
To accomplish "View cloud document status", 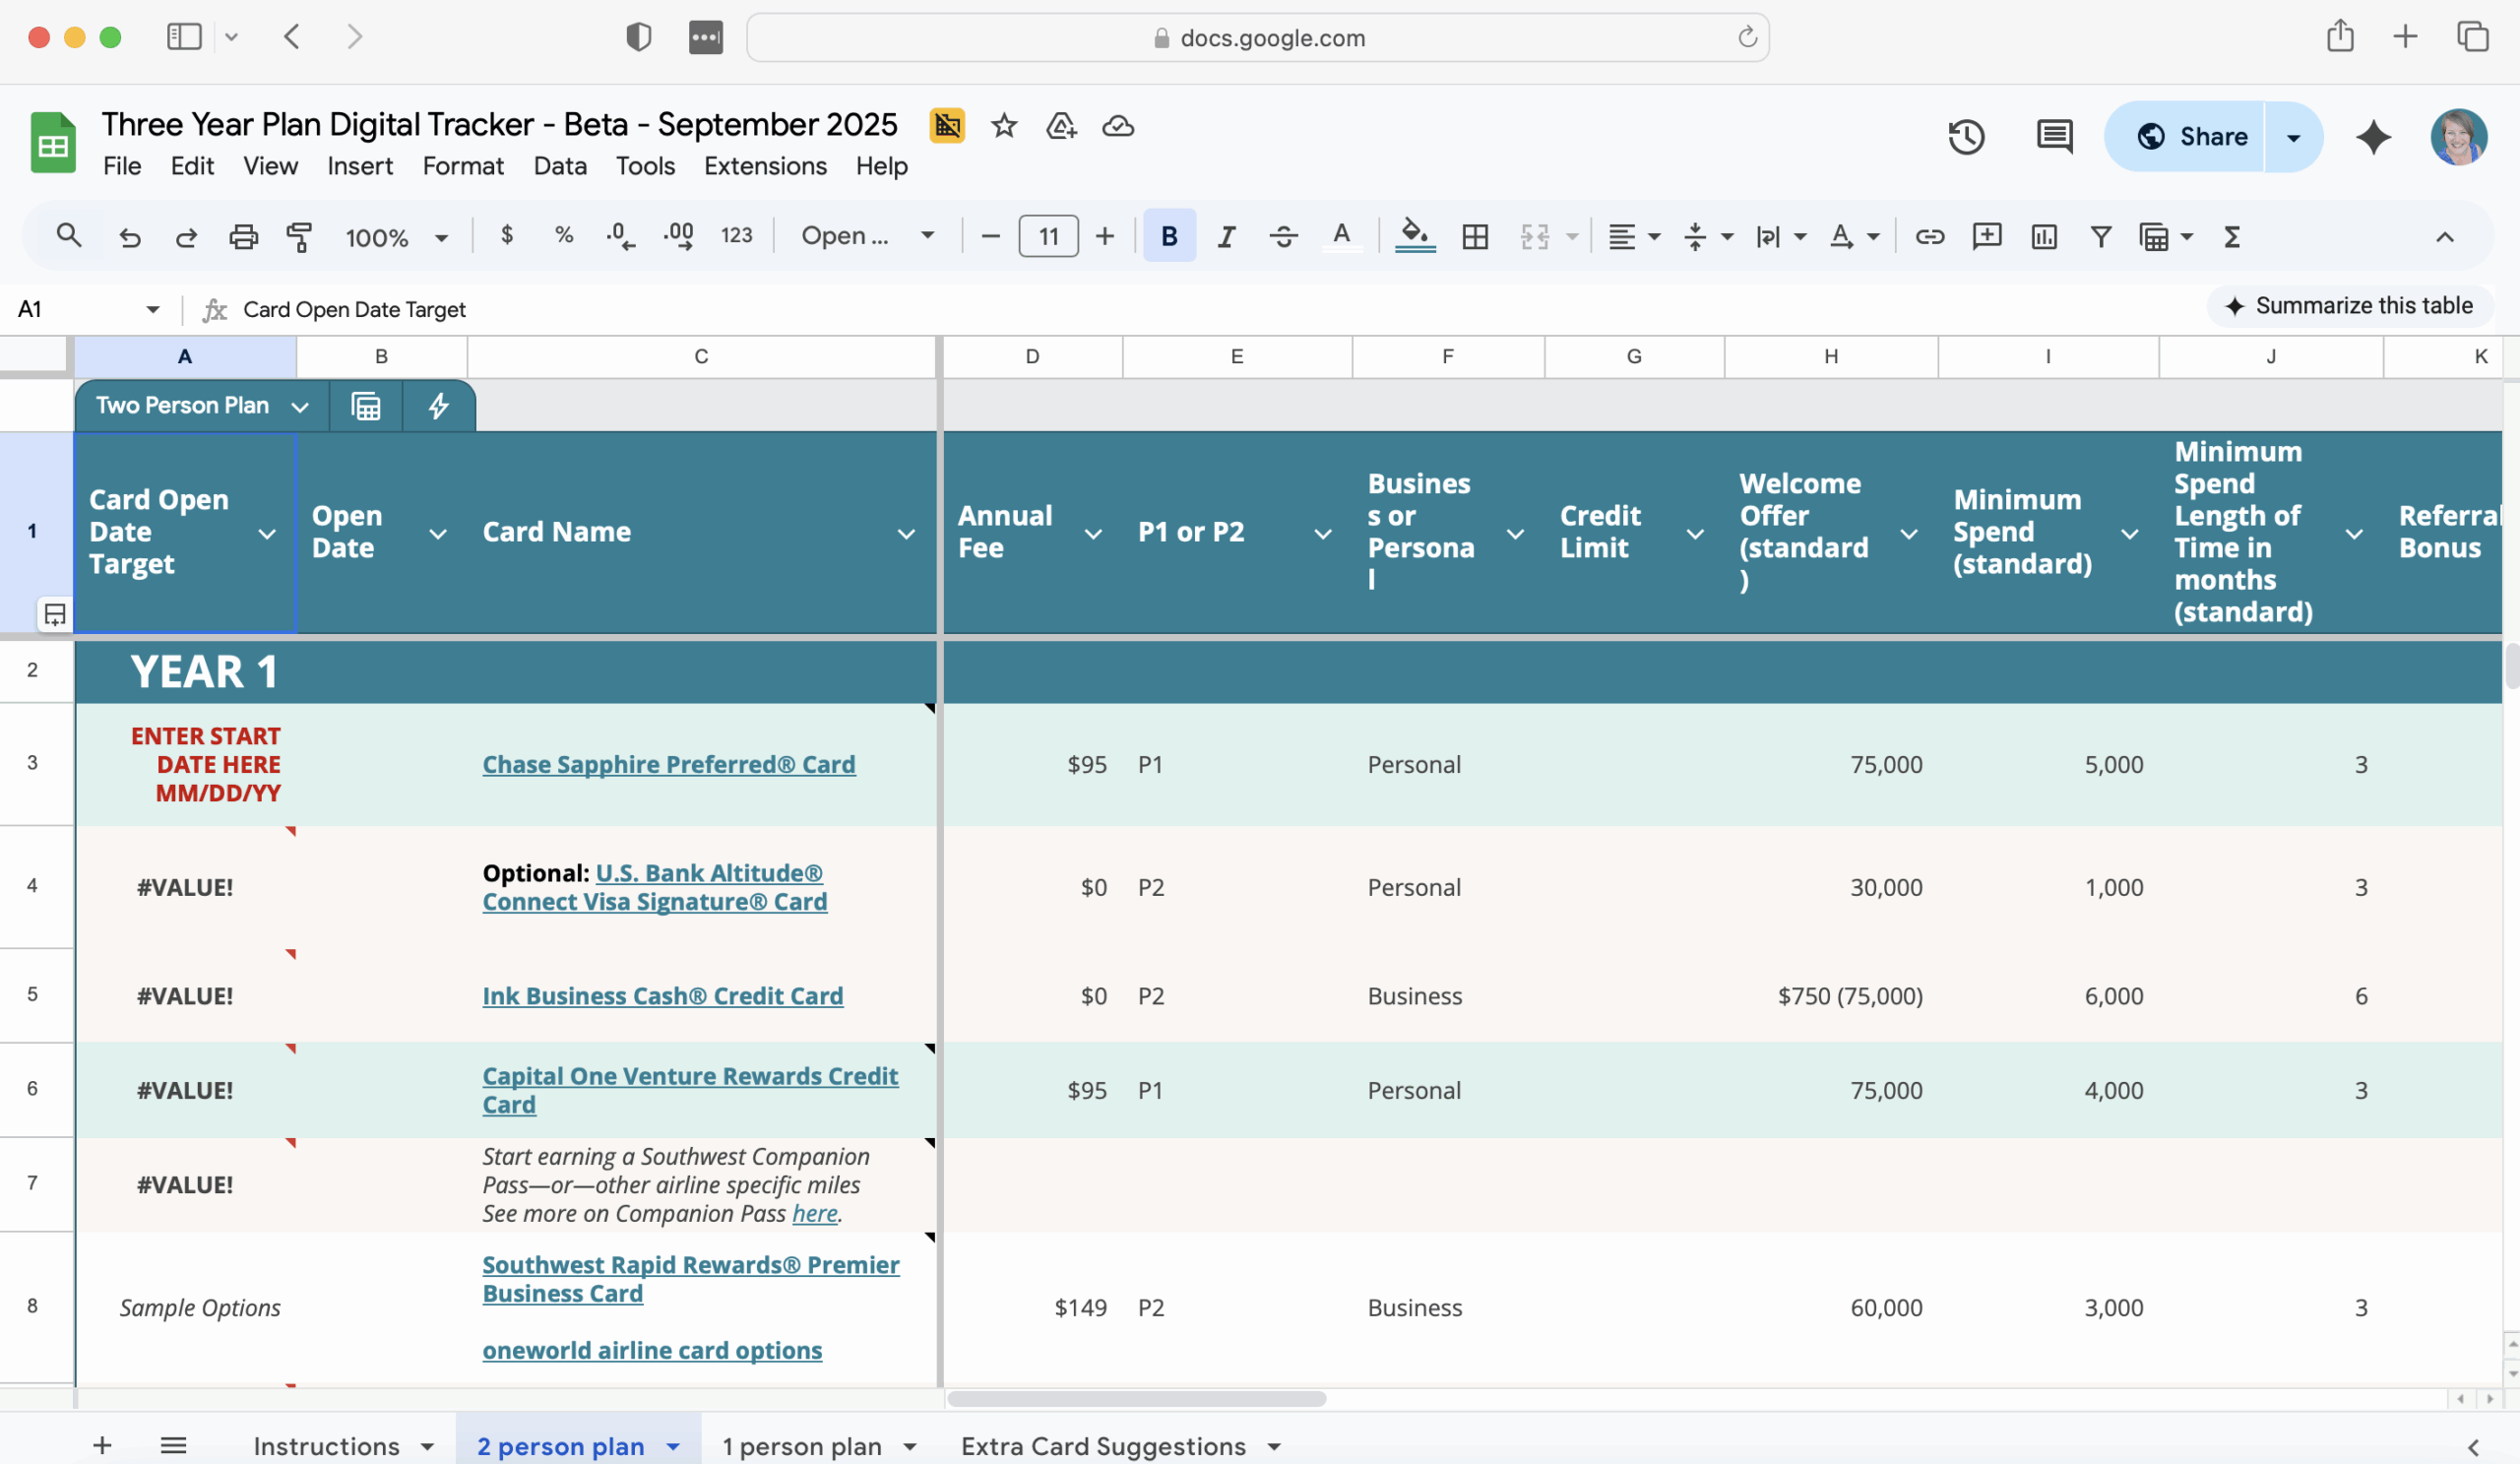I will [x=1117, y=126].
